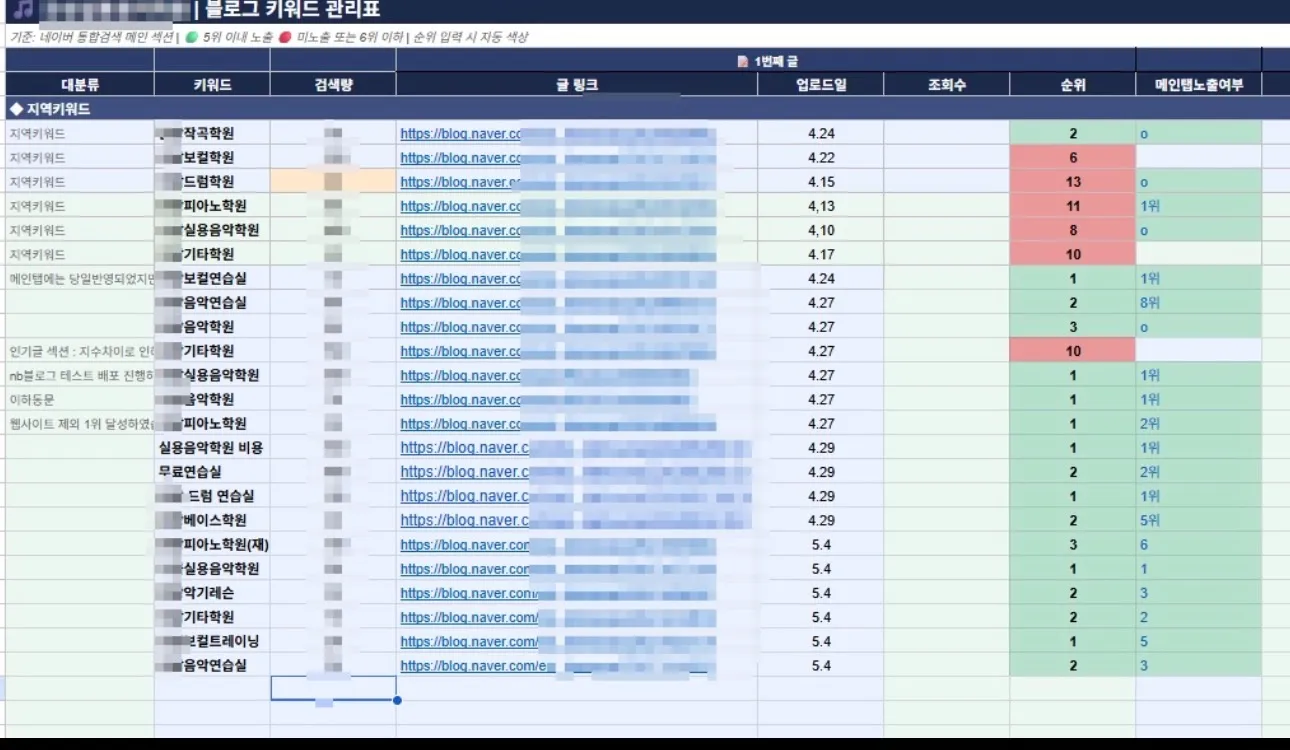1290x750 pixels.
Task: Open the blog link in the 작곡학원 row
Action: coord(558,133)
